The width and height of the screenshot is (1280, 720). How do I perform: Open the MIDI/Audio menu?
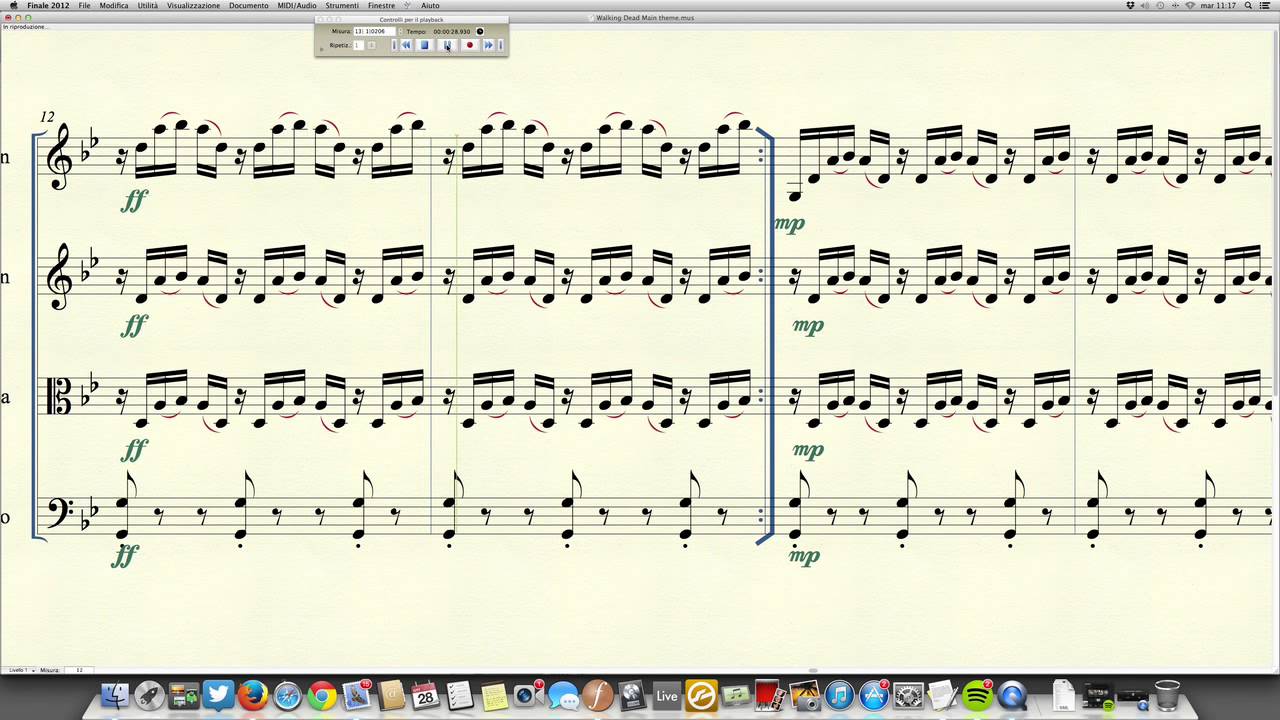tap(297, 6)
